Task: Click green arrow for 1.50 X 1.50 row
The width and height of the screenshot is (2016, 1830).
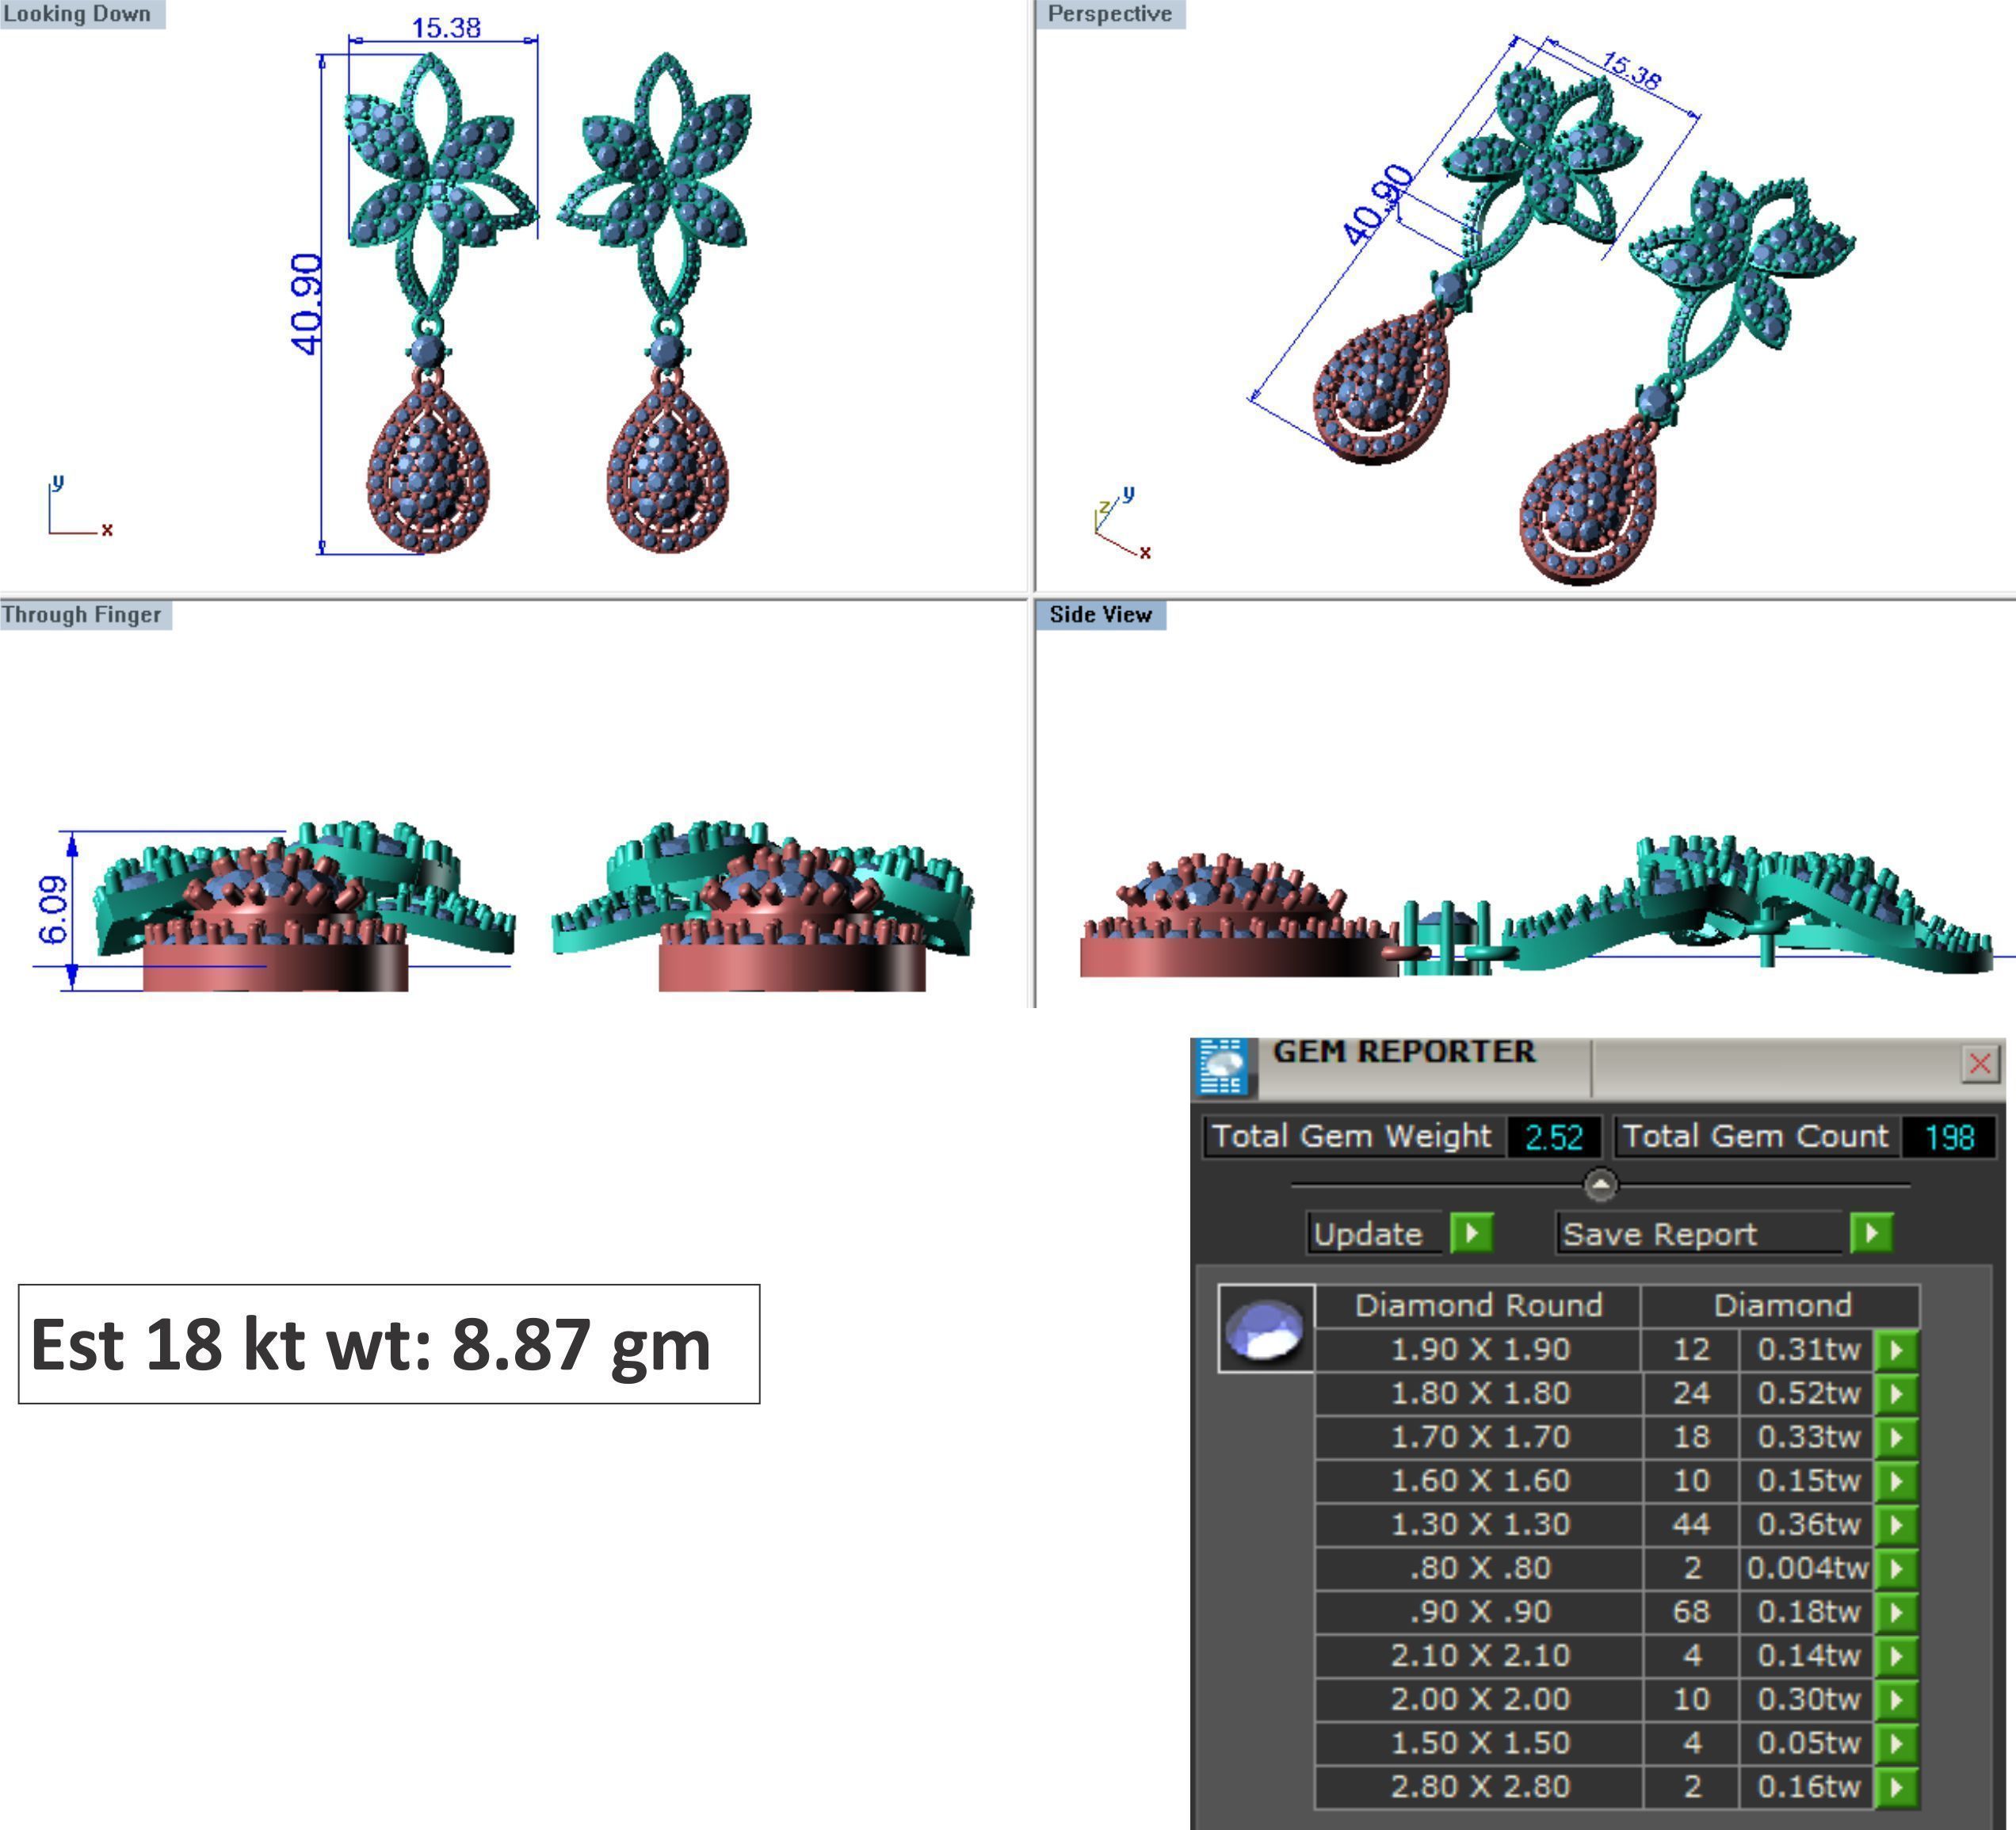Action: click(1896, 1743)
